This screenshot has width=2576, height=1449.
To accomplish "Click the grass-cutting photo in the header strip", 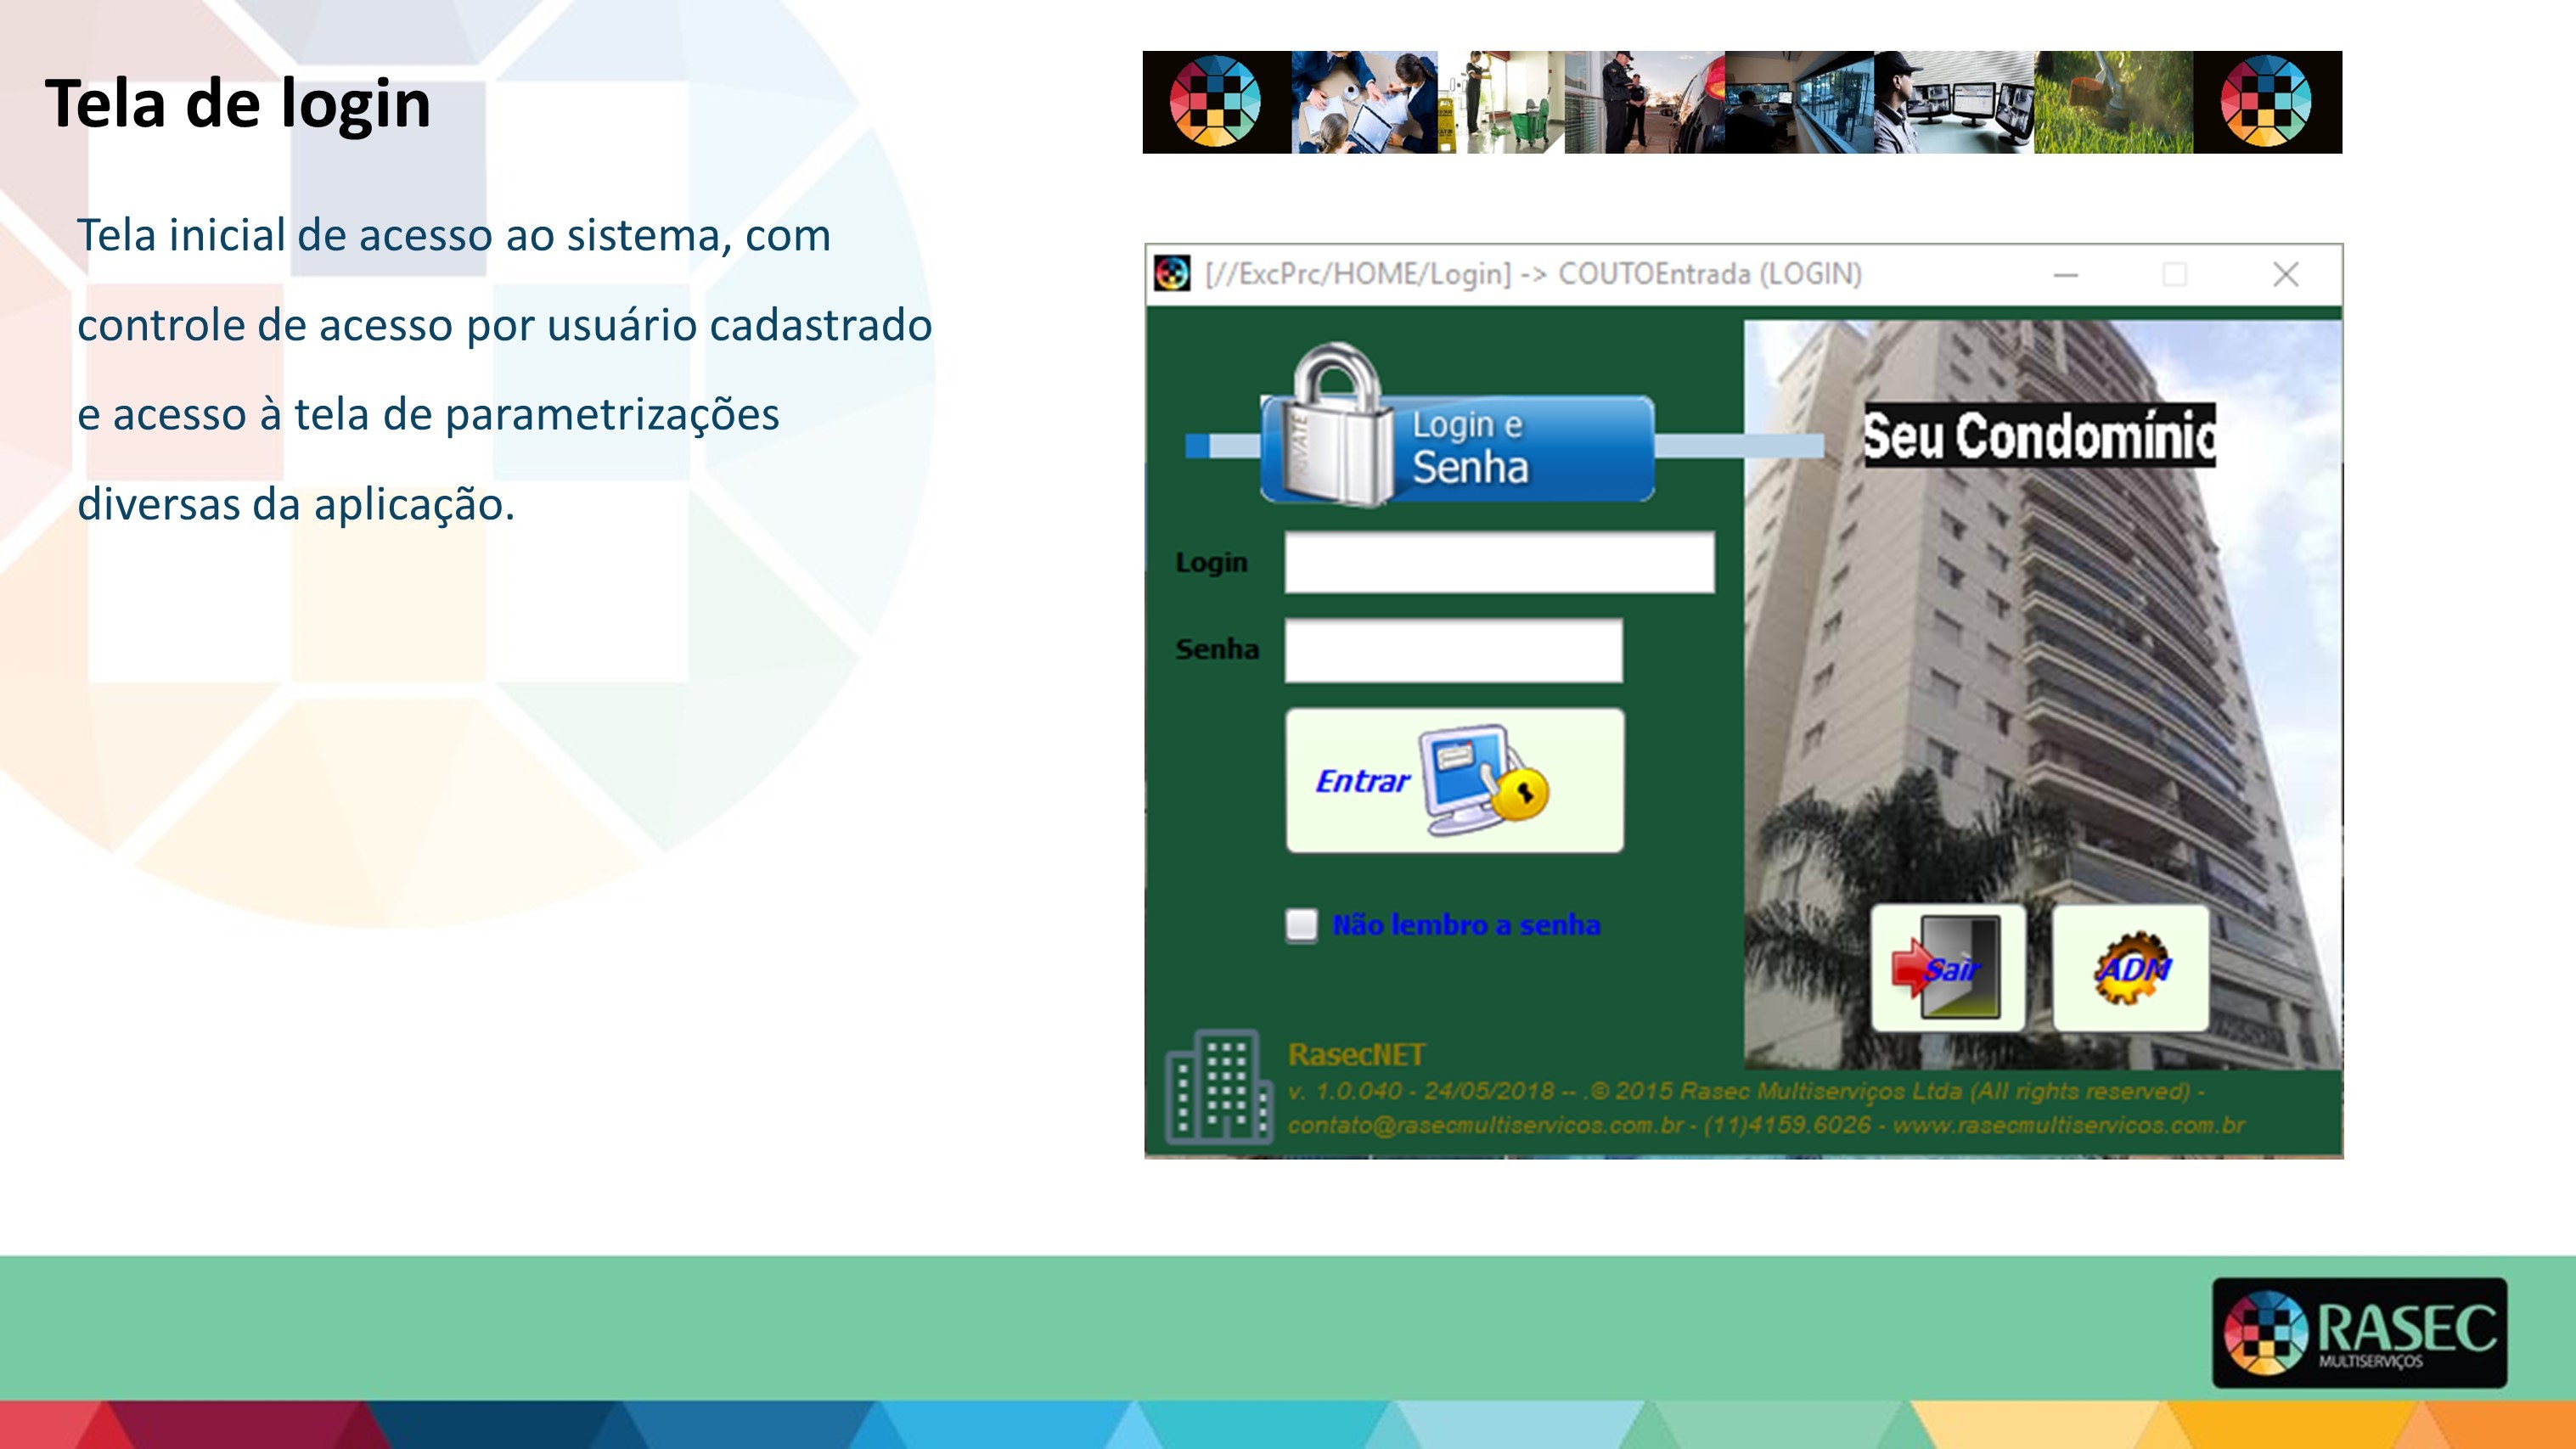I will coord(2112,102).
